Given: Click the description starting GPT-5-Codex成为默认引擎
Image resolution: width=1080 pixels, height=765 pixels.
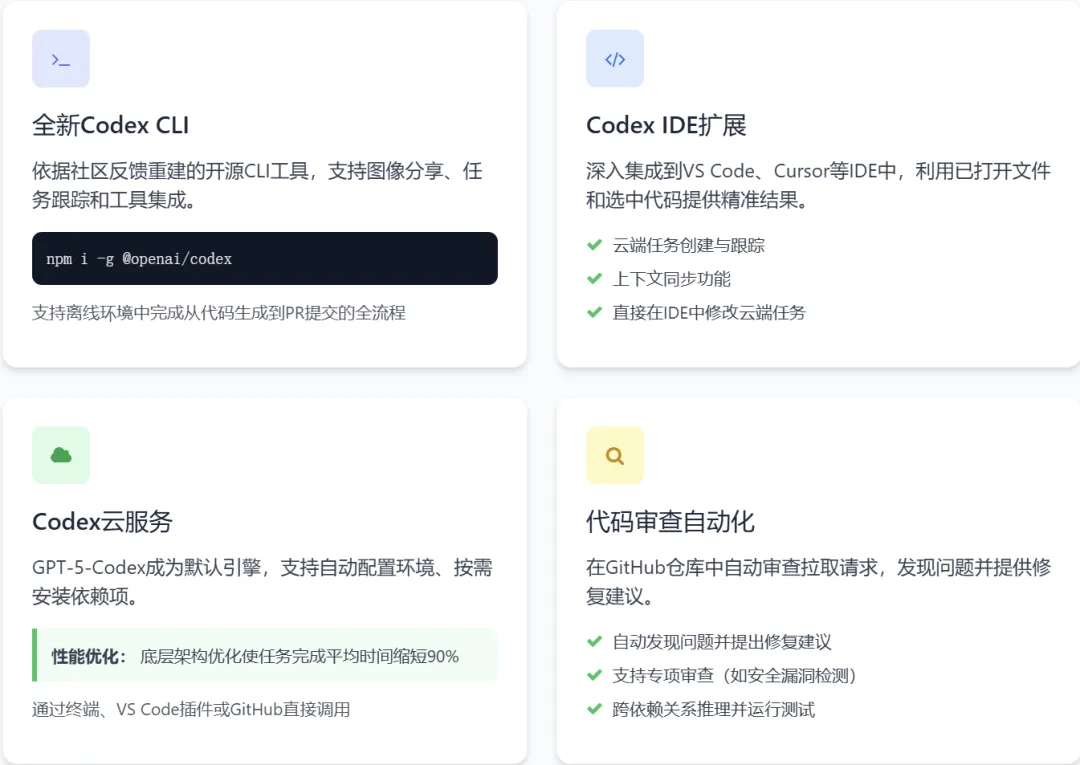Looking at the screenshot, I should click(262, 582).
